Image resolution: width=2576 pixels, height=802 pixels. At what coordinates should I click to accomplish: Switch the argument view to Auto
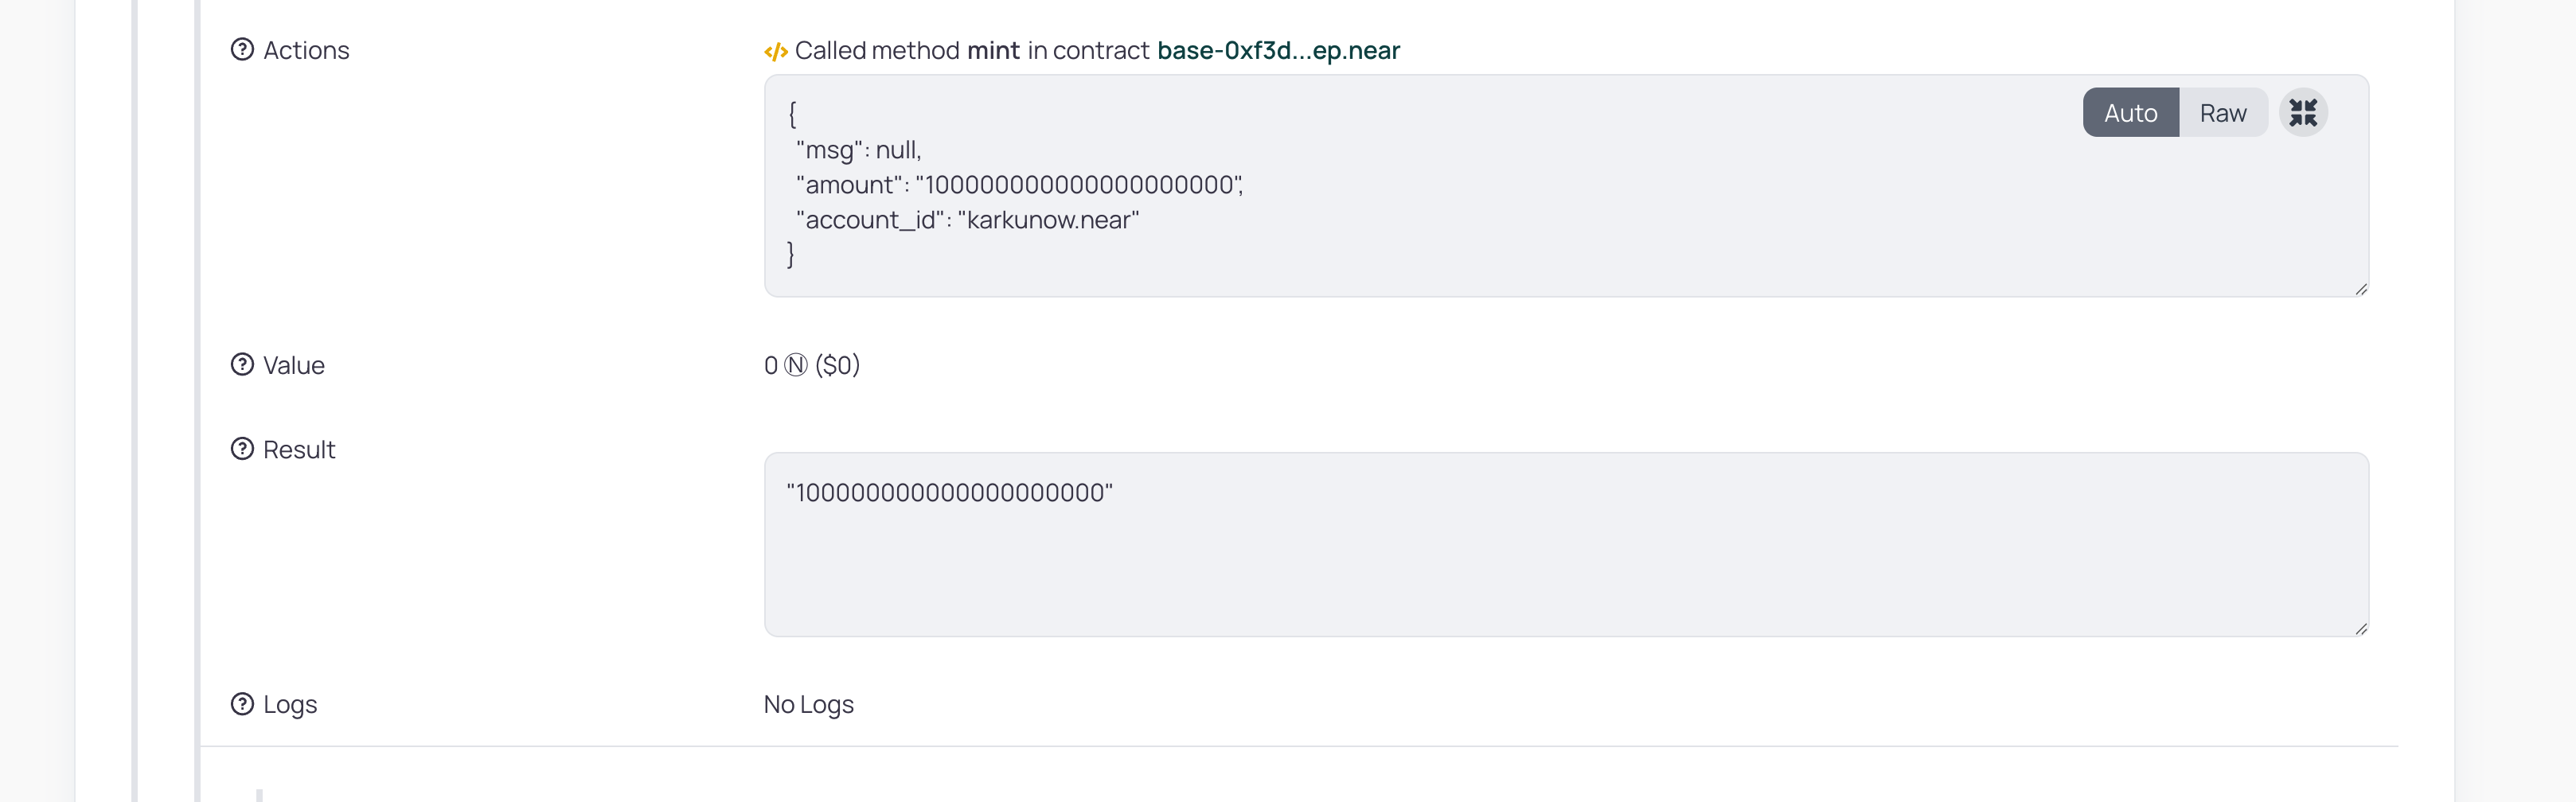pos(2130,113)
